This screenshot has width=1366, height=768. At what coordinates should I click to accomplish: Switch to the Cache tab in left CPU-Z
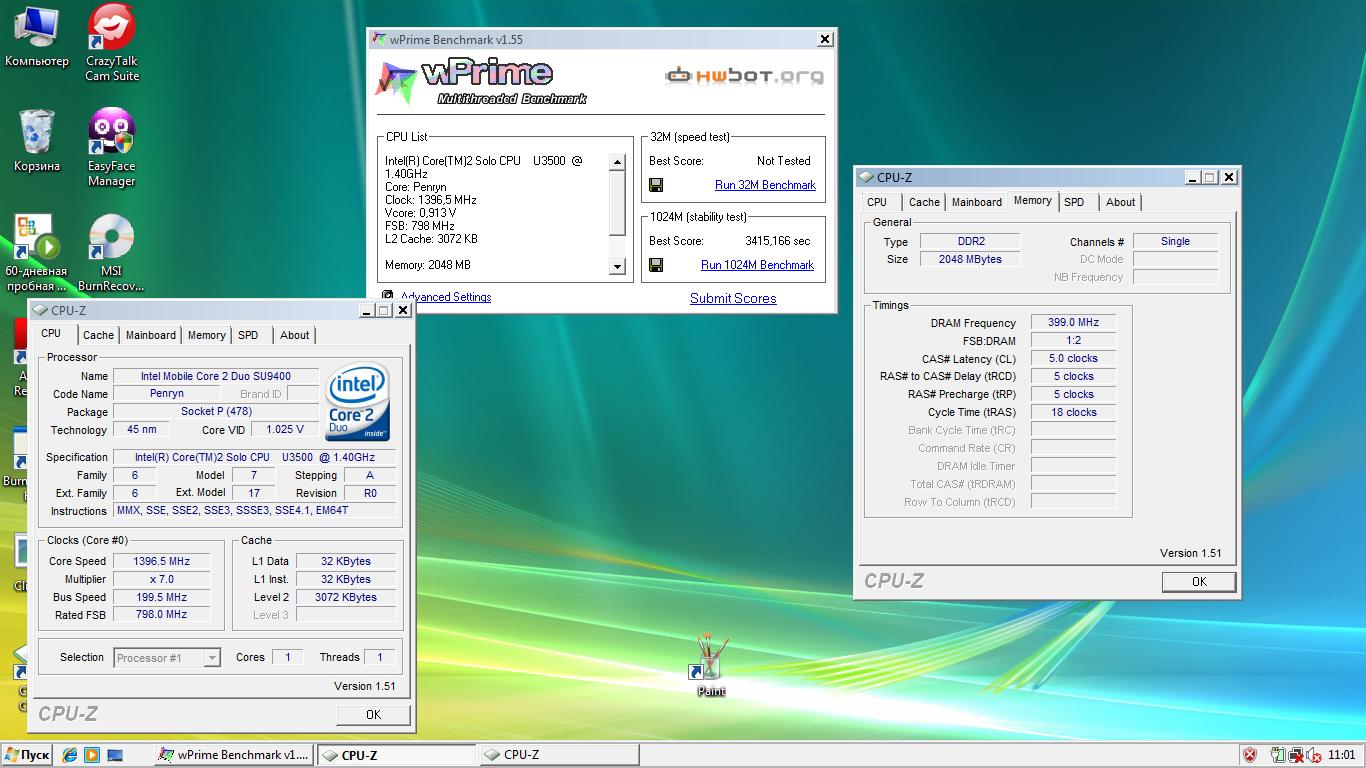pyautogui.click(x=98, y=335)
